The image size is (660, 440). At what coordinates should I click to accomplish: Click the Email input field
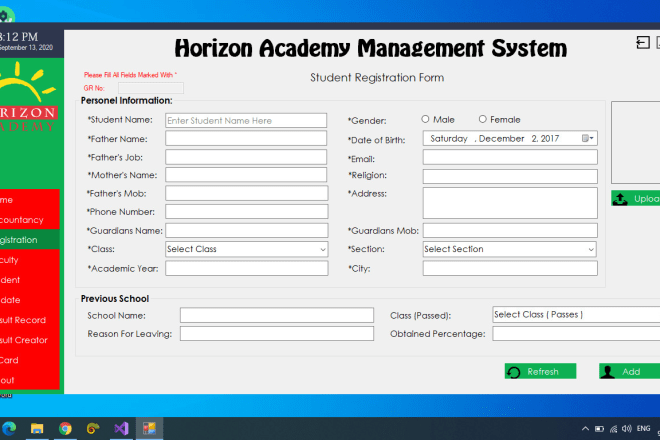tap(510, 157)
